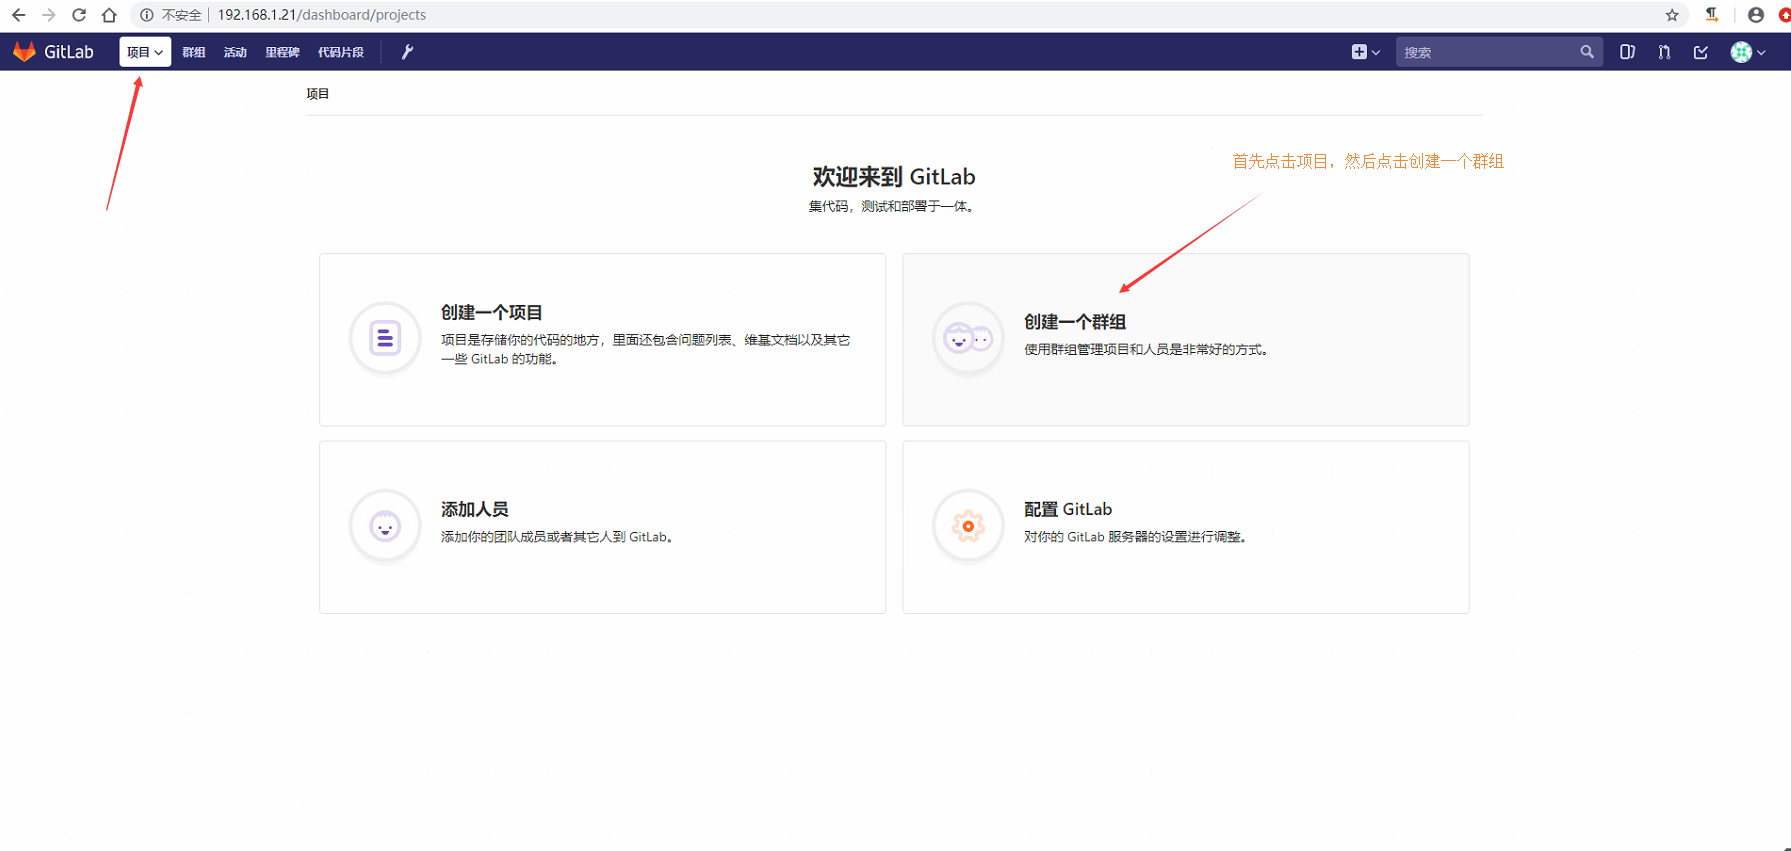Click the 配置 GitLab card
Image resolution: width=1791 pixels, height=851 pixels.
tap(1186, 527)
